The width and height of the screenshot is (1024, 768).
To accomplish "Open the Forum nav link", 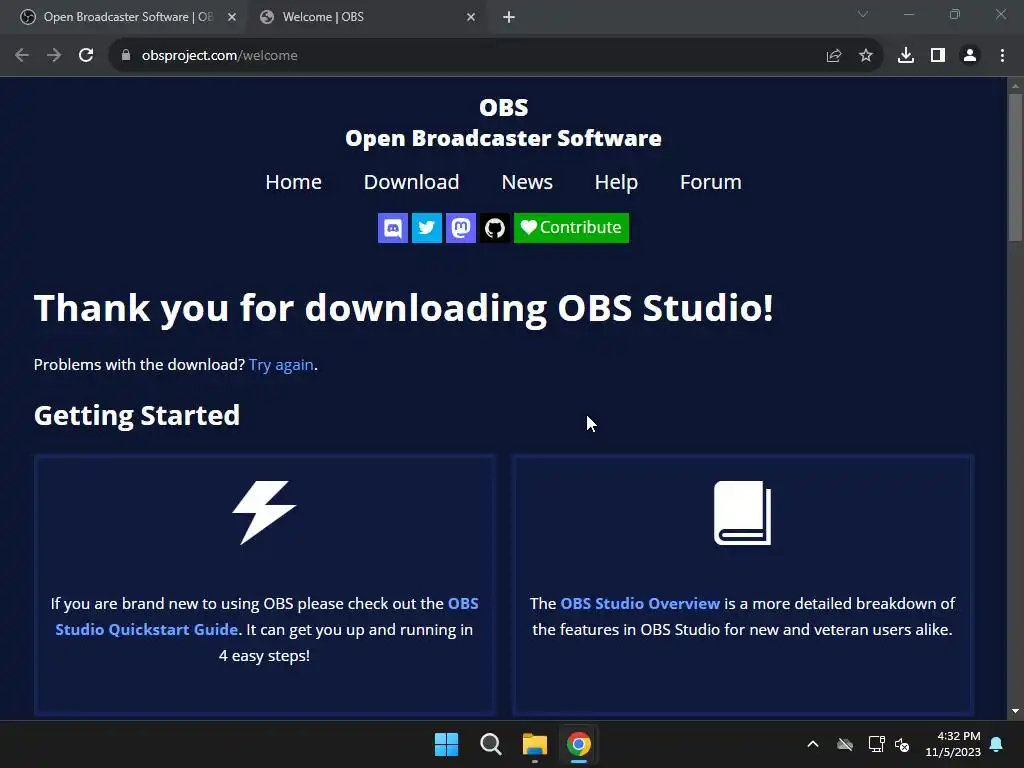I will (711, 182).
